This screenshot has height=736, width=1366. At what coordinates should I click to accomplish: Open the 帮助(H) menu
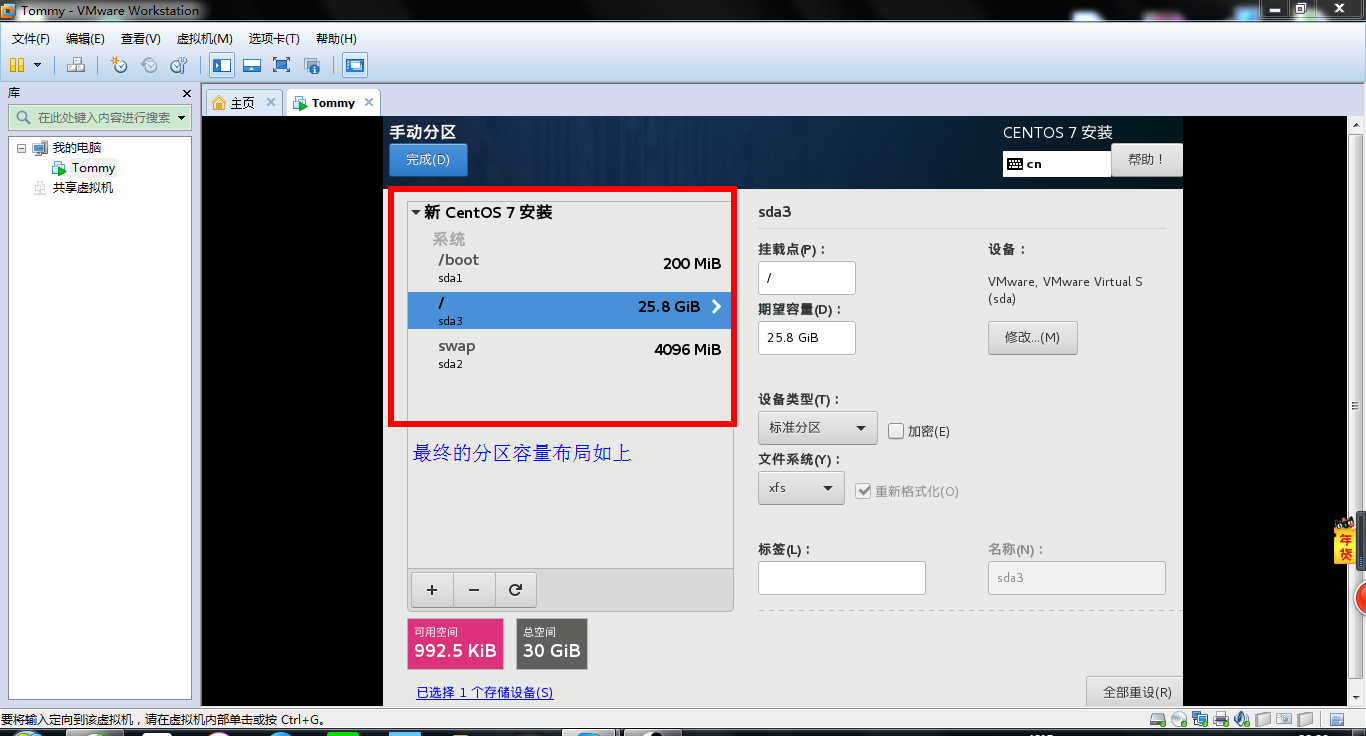tap(336, 39)
